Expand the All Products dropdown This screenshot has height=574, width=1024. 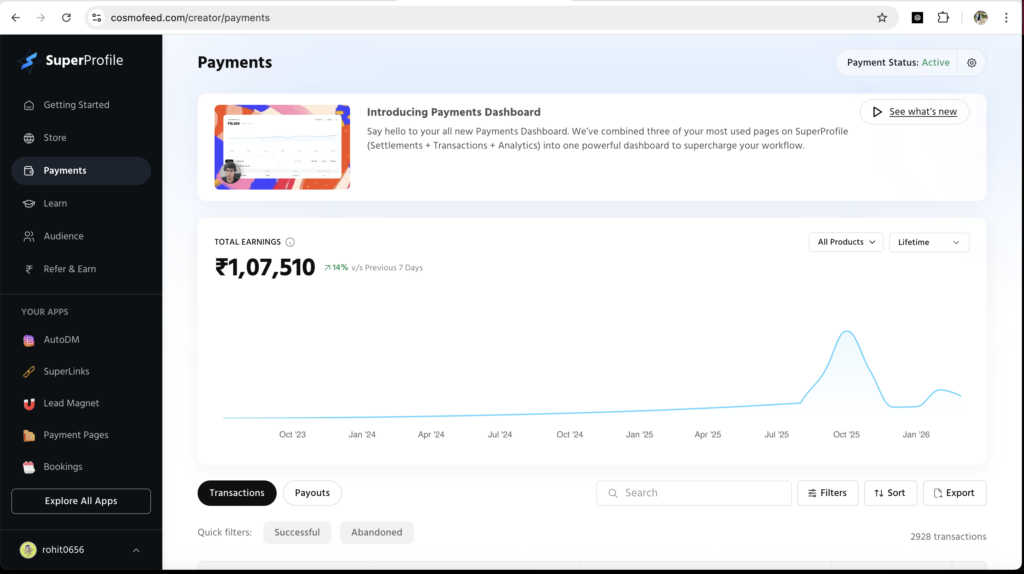(x=845, y=242)
